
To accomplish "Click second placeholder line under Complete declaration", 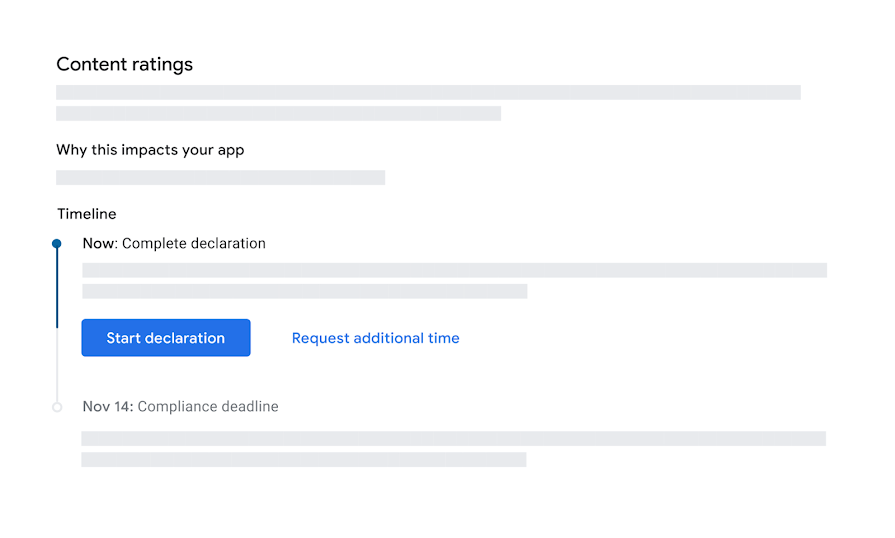I will click(x=305, y=292).
